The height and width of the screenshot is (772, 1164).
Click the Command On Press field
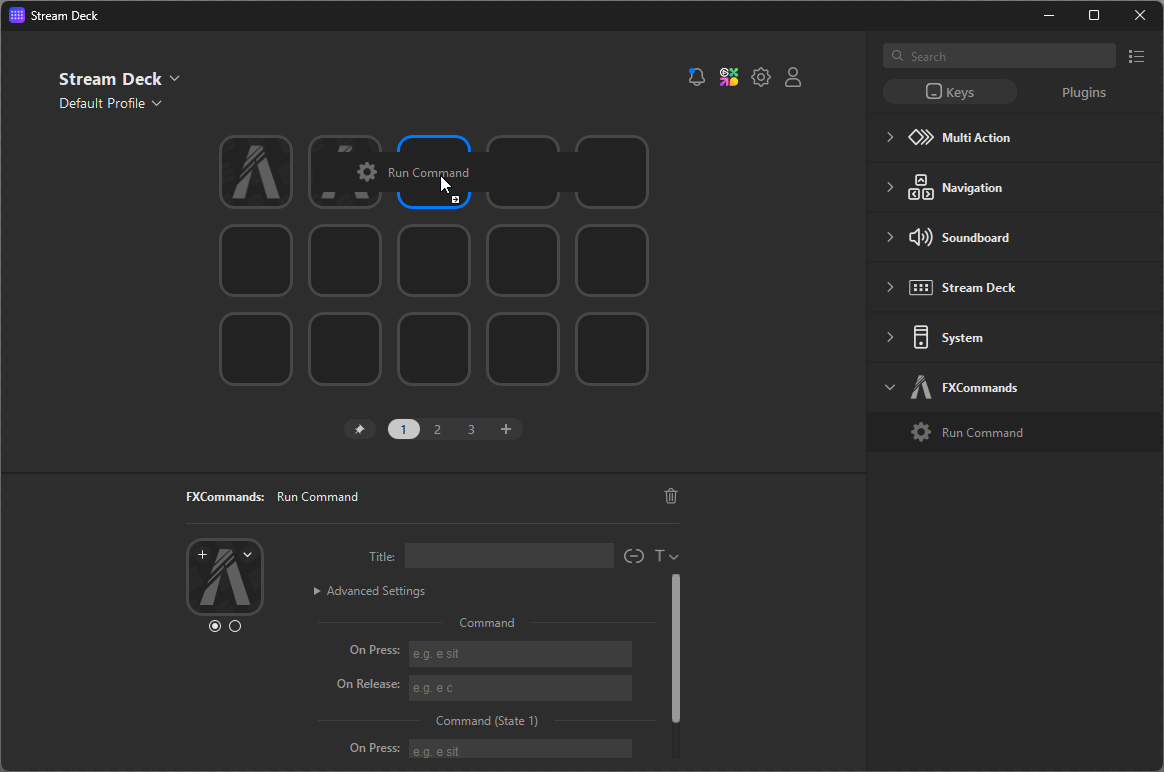[x=520, y=654]
